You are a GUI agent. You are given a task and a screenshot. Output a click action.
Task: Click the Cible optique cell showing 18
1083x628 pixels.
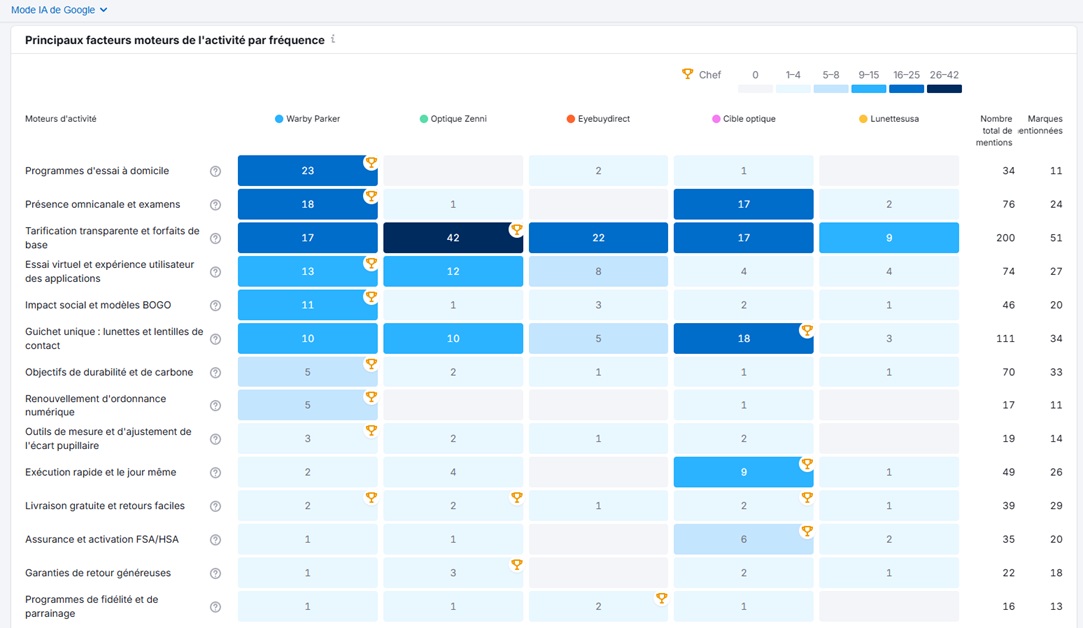(743, 339)
